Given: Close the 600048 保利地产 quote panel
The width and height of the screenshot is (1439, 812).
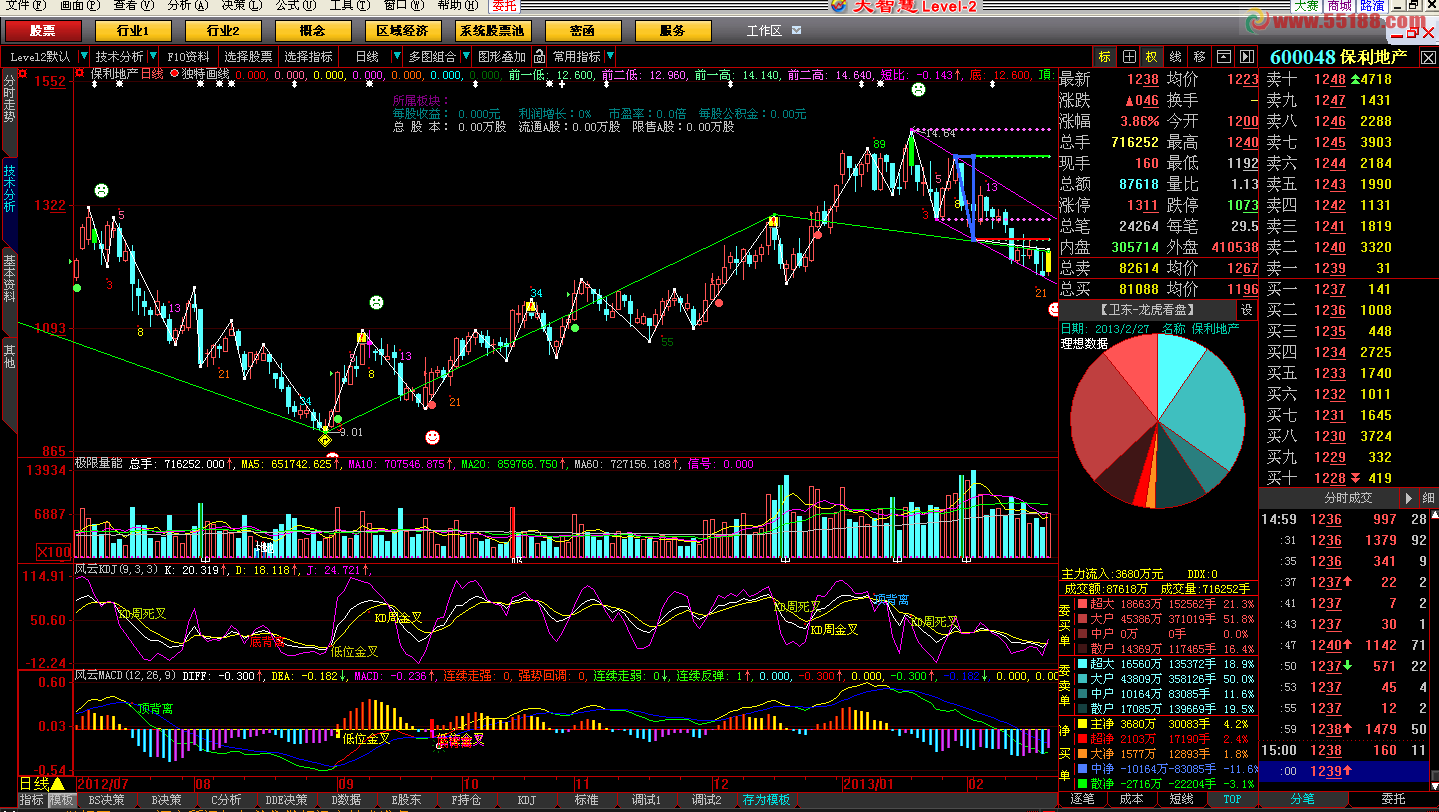Looking at the screenshot, I should pyautogui.click(x=1427, y=56).
